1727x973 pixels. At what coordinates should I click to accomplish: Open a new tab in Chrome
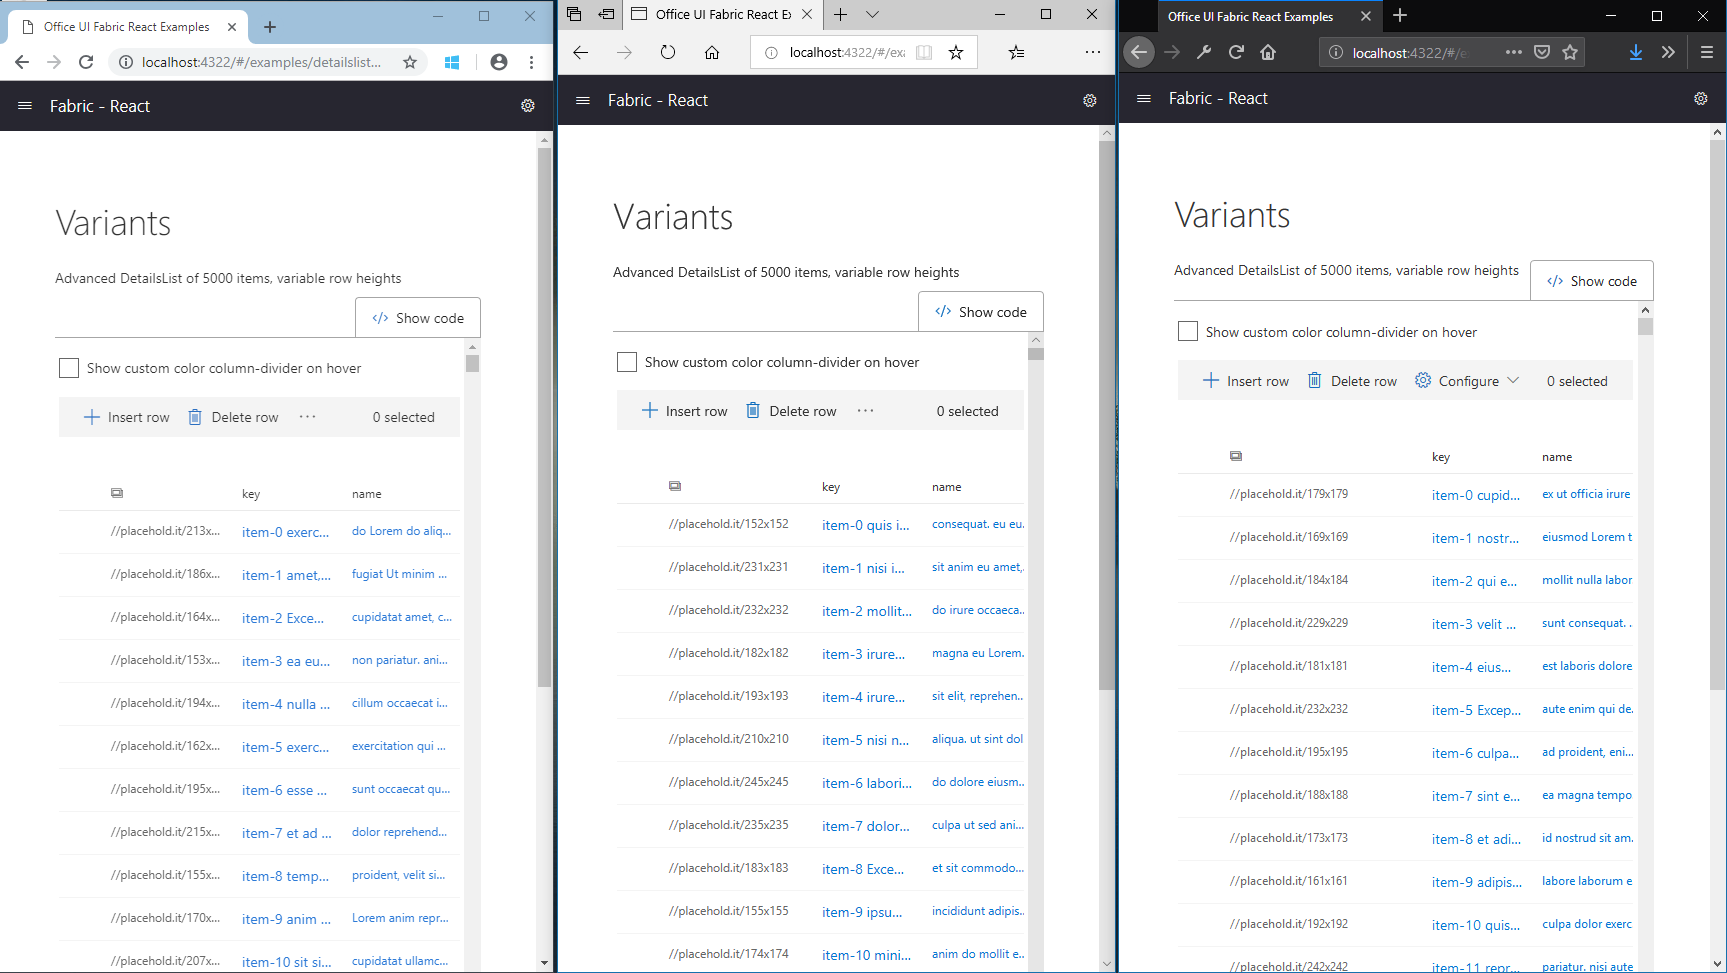[x=270, y=27]
